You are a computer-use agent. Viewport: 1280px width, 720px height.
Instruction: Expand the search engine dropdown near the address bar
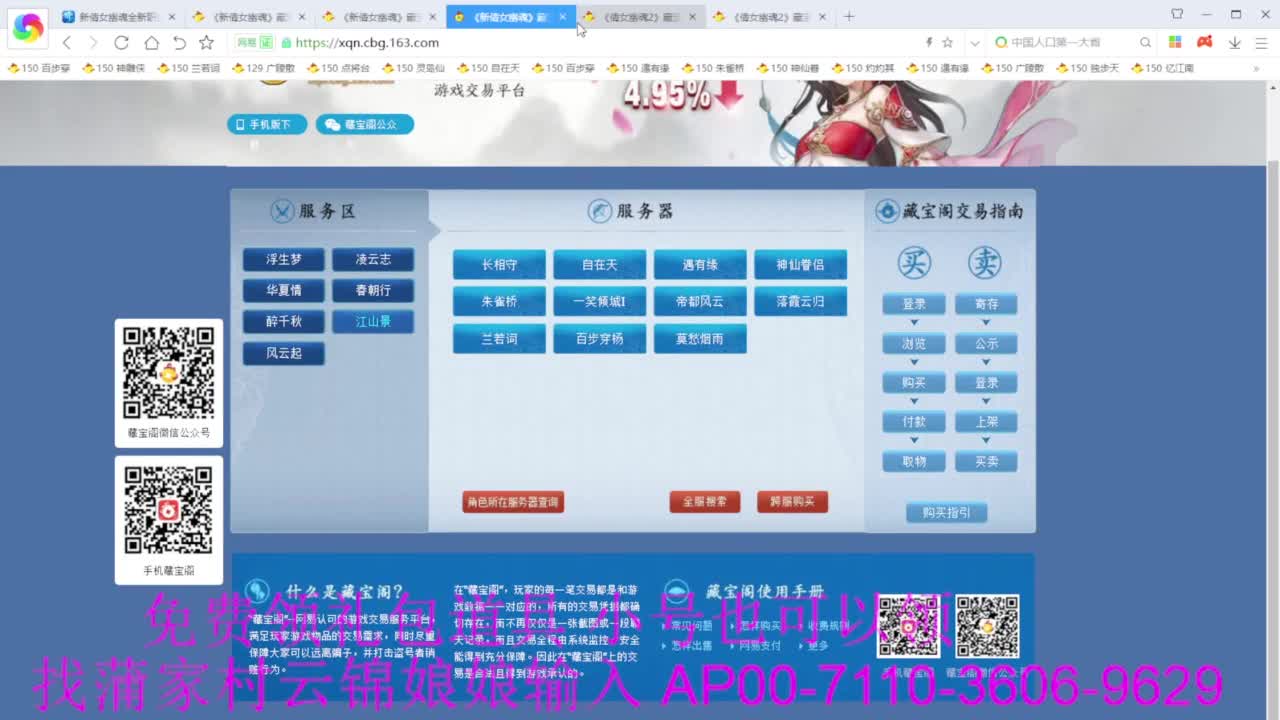pos(975,43)
